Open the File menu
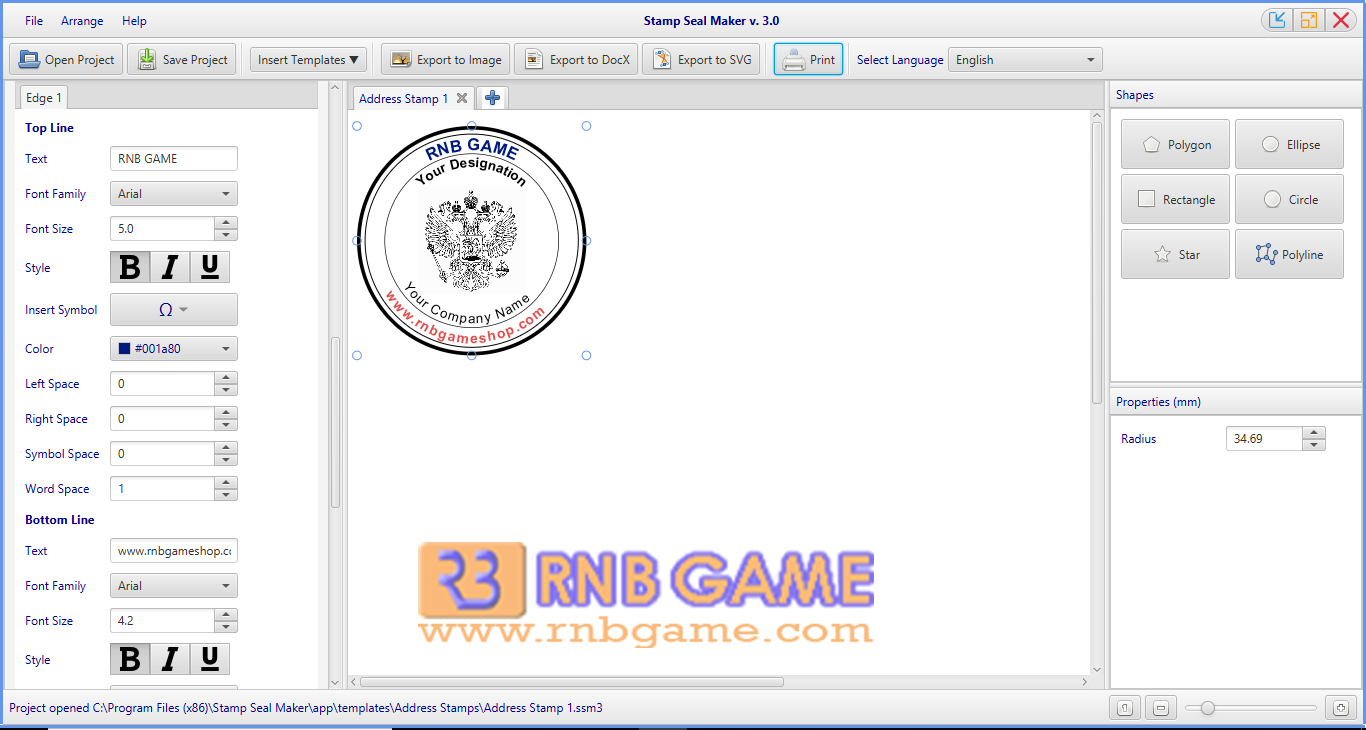 coord(34,21)
